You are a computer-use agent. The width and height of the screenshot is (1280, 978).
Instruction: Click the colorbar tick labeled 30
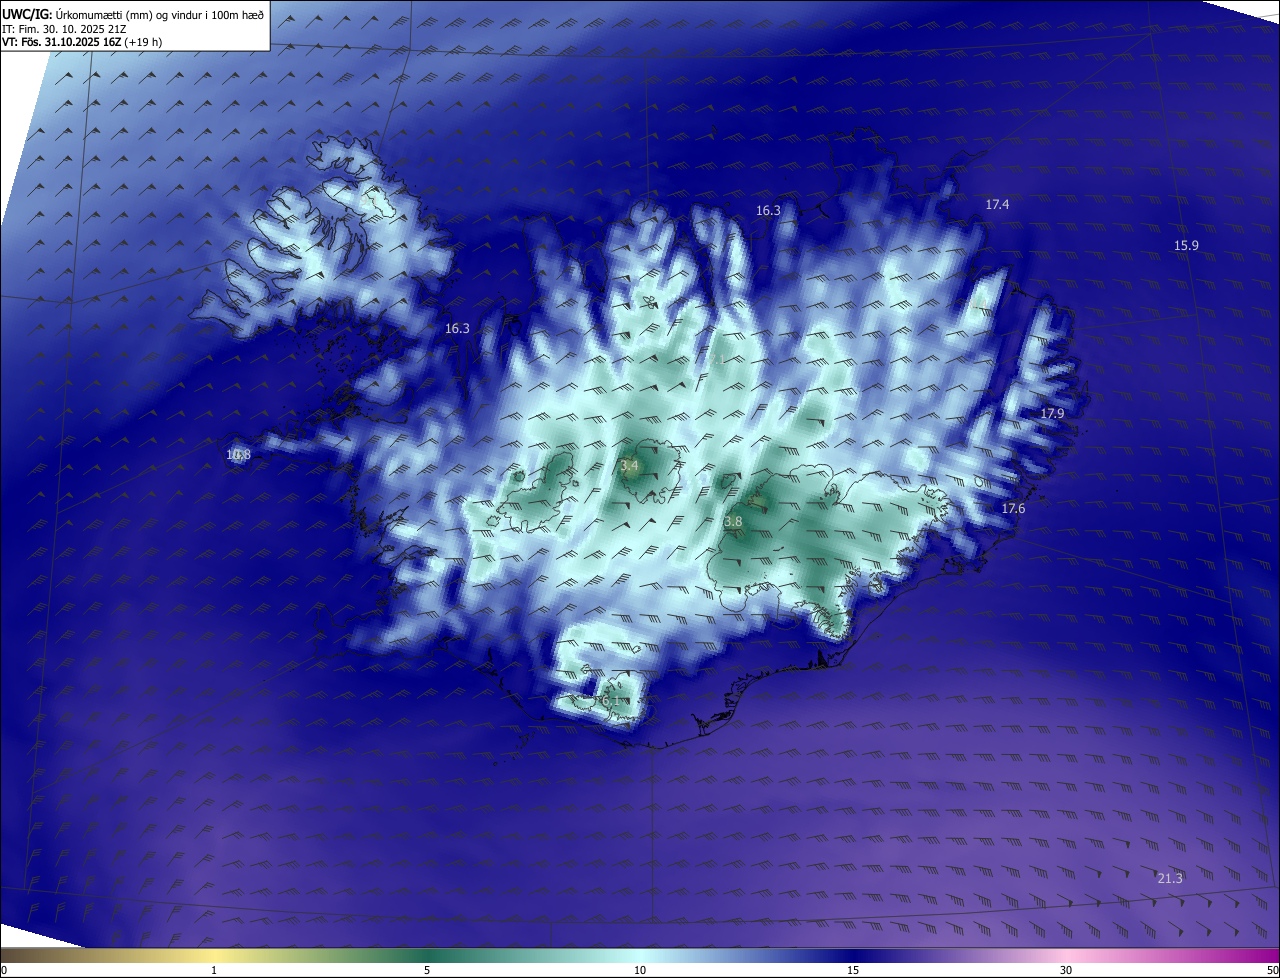[x=1066, y=970]
